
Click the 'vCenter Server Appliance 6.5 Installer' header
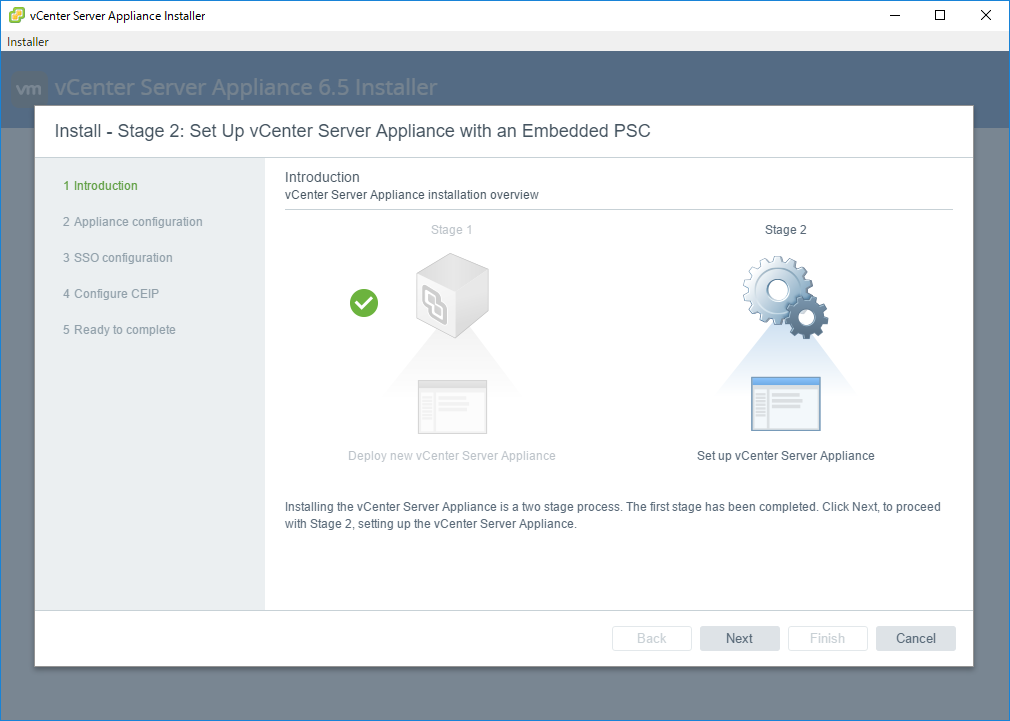(246, 87)
